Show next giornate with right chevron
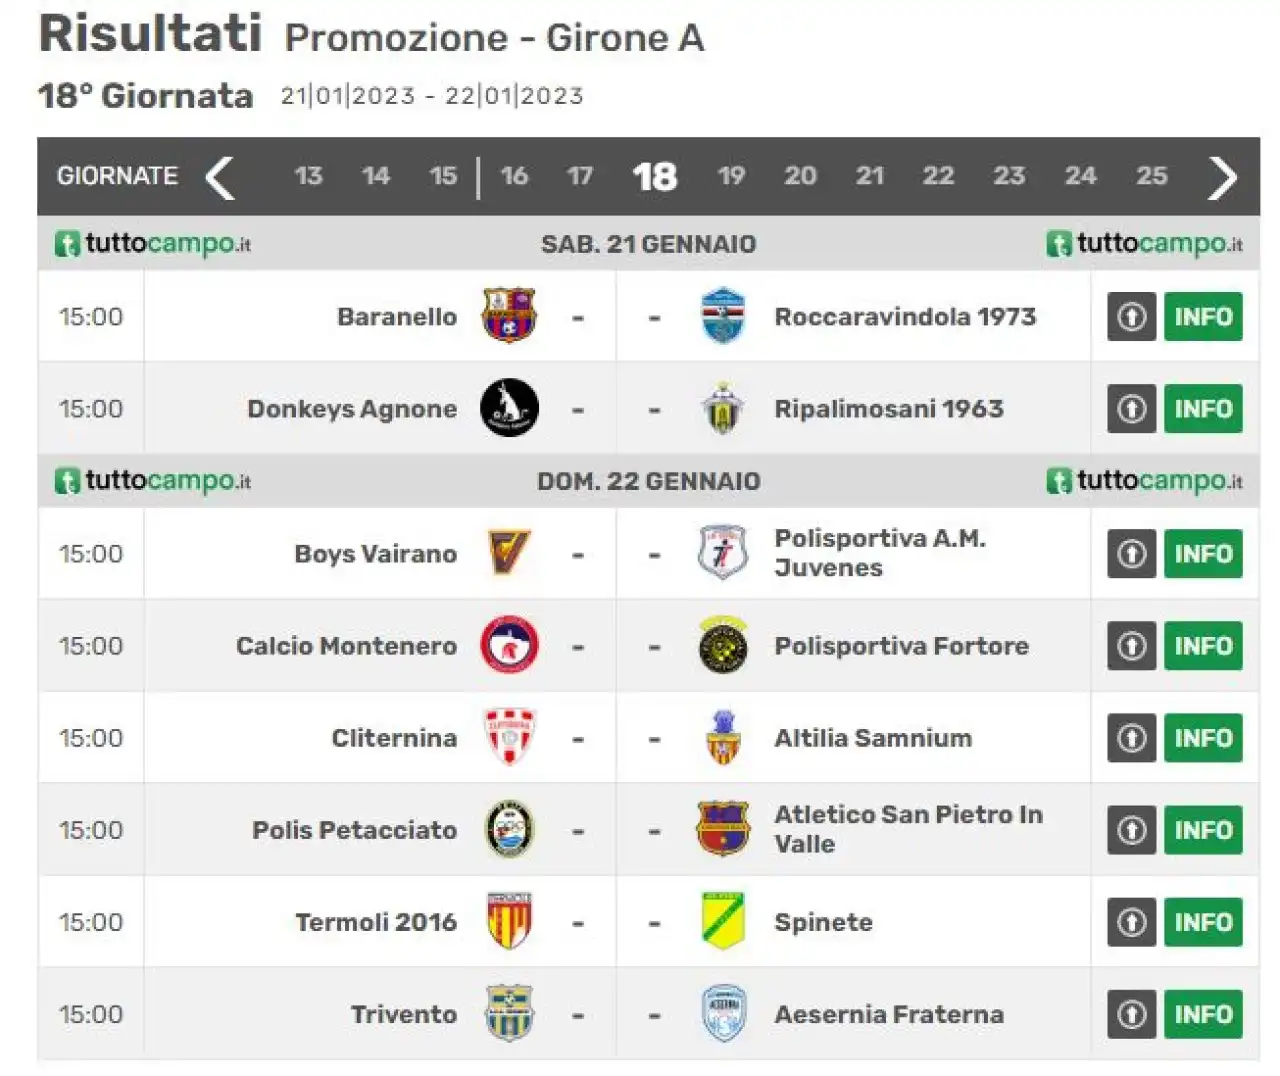Screen dimensions: 1280x1076 click(x=1222, y=177)
